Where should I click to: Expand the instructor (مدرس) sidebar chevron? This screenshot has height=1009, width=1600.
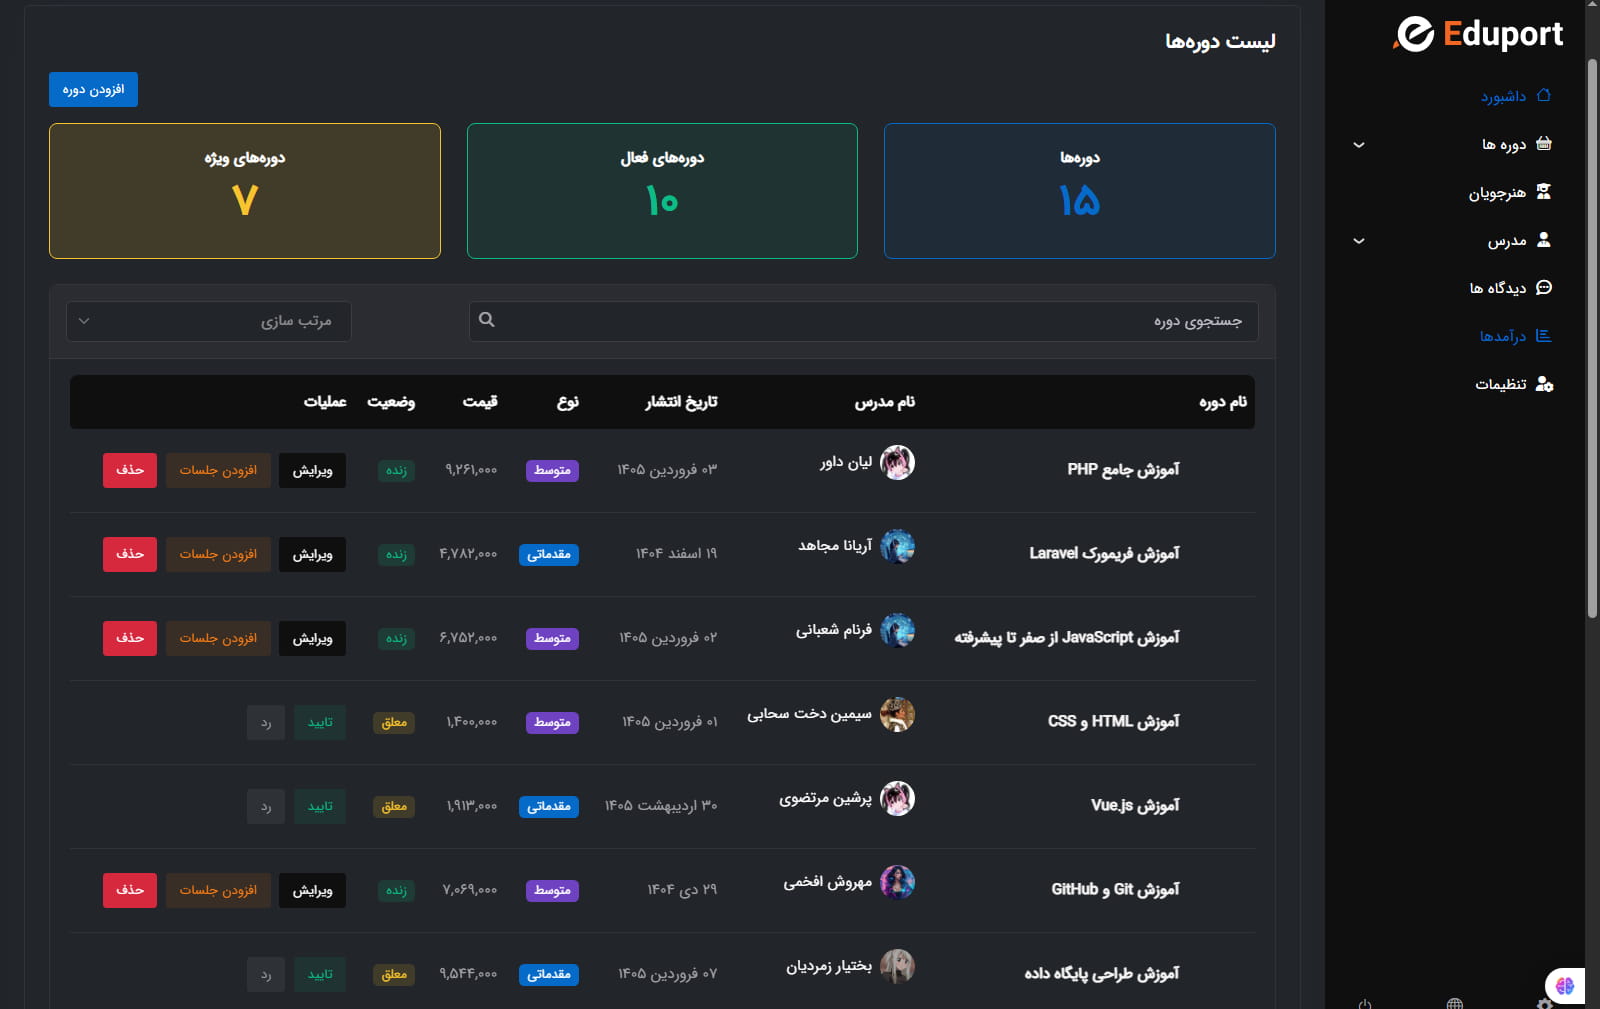[x=1359, y=241]
